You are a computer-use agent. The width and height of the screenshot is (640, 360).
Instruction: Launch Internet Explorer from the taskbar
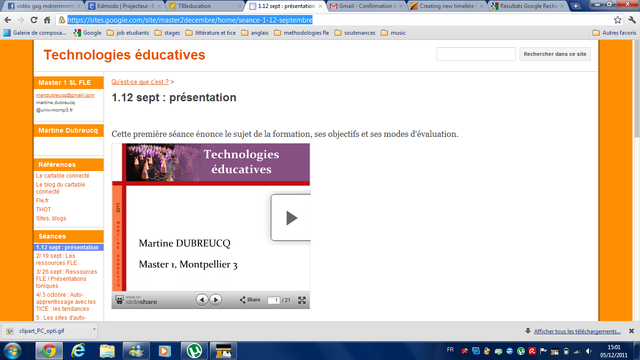78,351
